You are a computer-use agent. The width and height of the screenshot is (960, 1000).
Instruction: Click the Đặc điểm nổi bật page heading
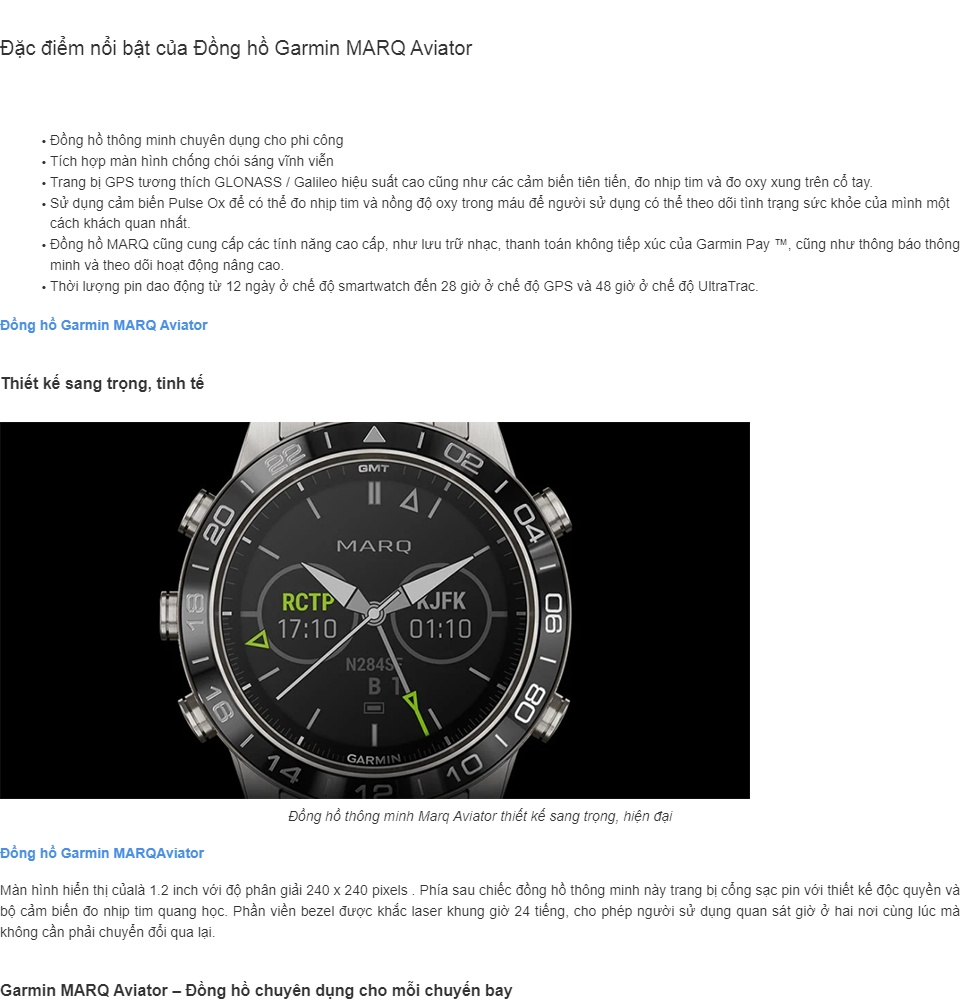236,48
